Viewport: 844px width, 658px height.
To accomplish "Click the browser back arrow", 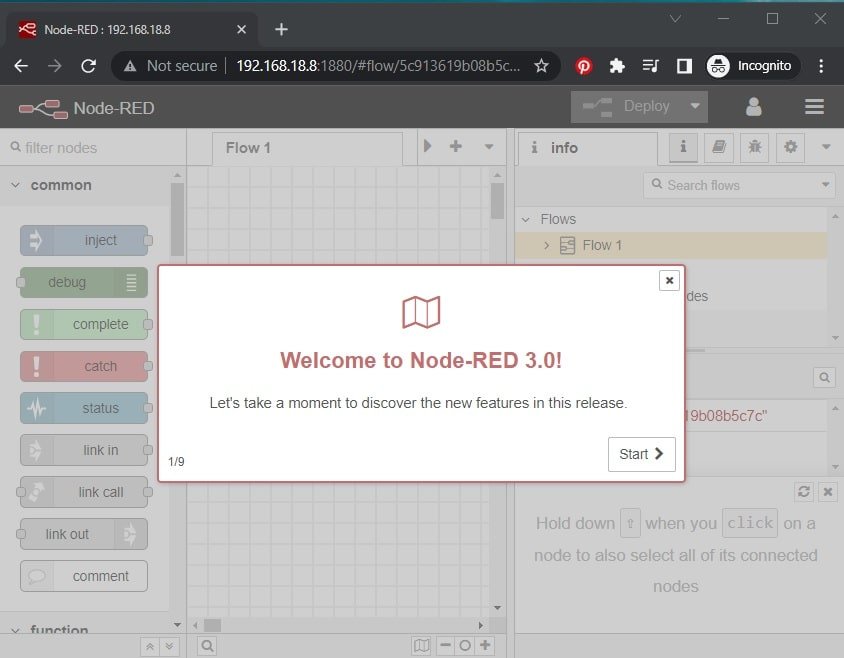I will tap(21, 66).
